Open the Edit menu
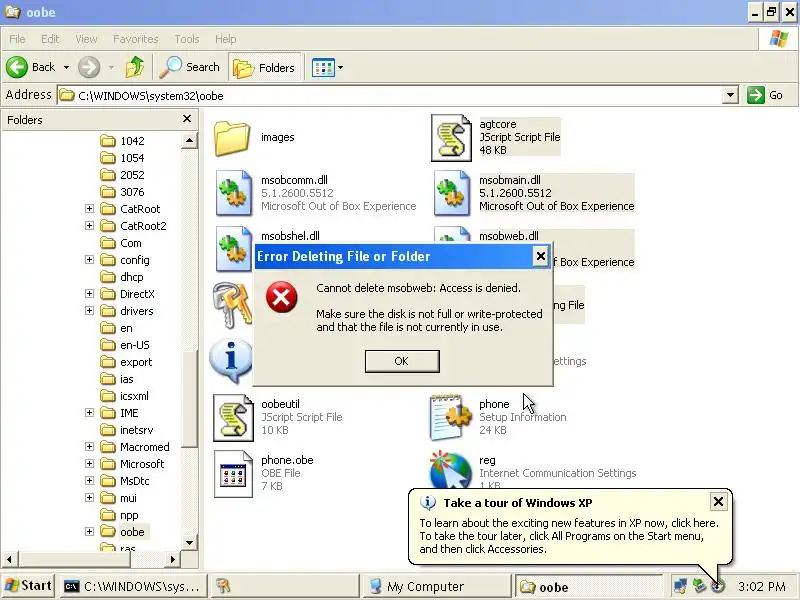The height and width of the screenshot is (600, 800). point(50,39)
